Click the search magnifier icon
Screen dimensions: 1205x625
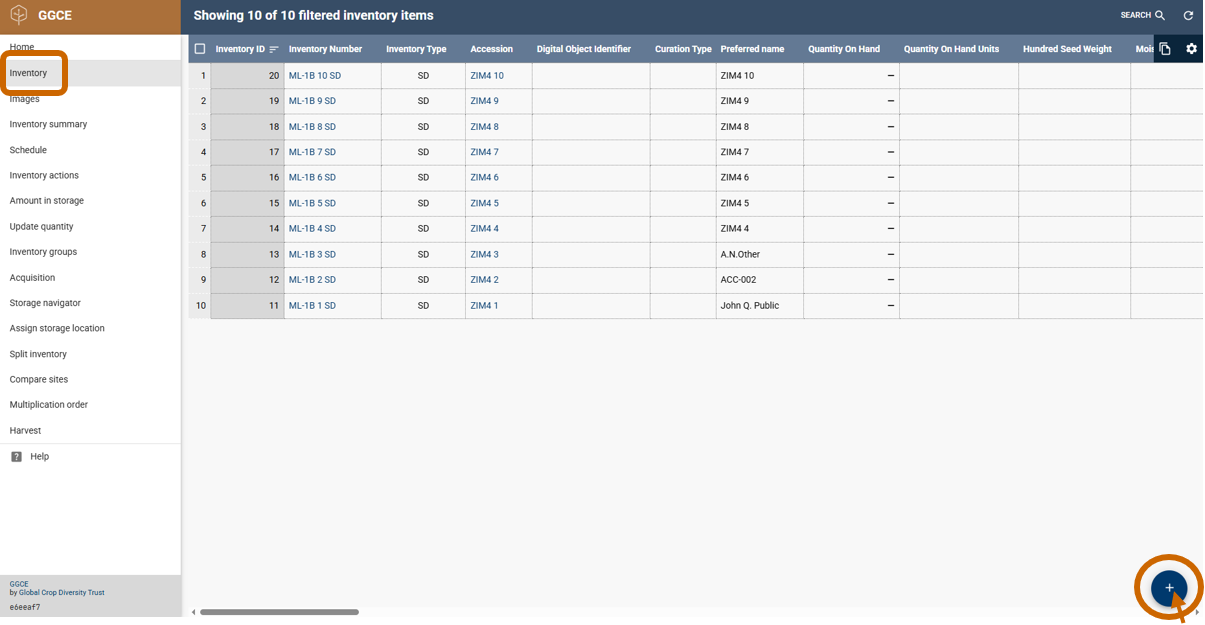[x=1160, y=16]
